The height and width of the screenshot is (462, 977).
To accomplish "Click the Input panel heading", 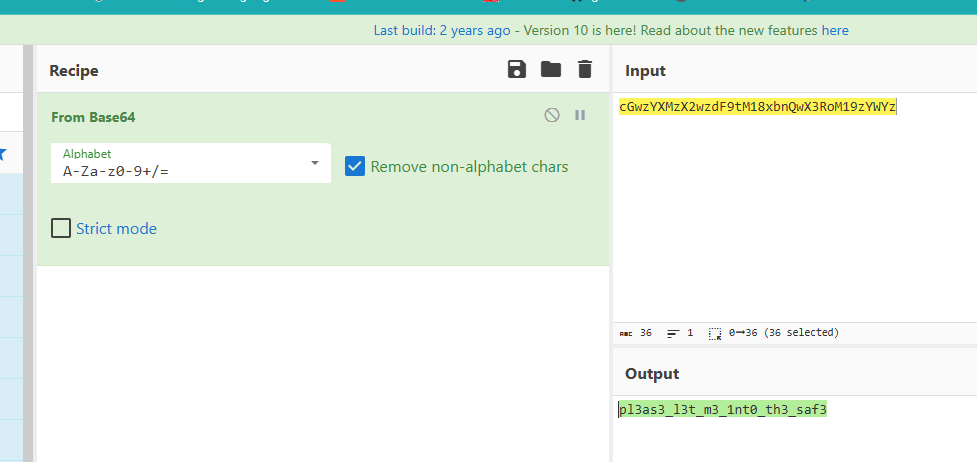I will 646,70.
